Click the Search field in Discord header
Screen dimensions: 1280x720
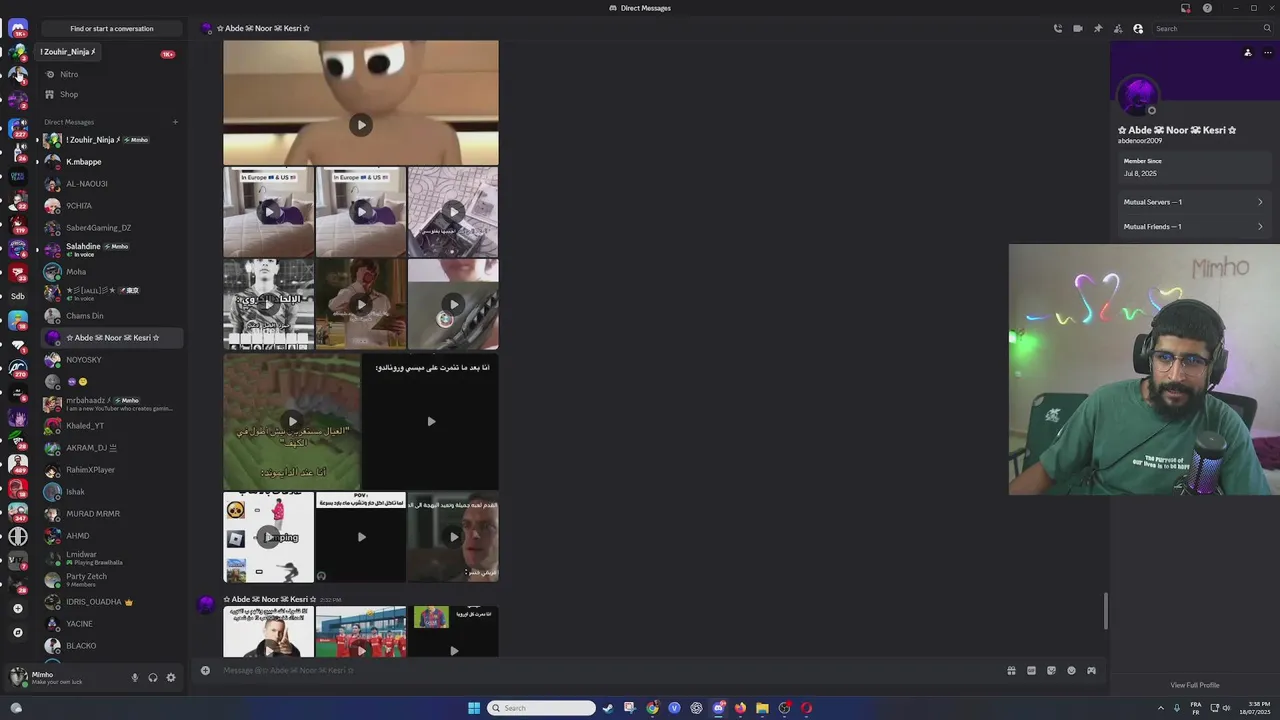[x=1212, y=29]
